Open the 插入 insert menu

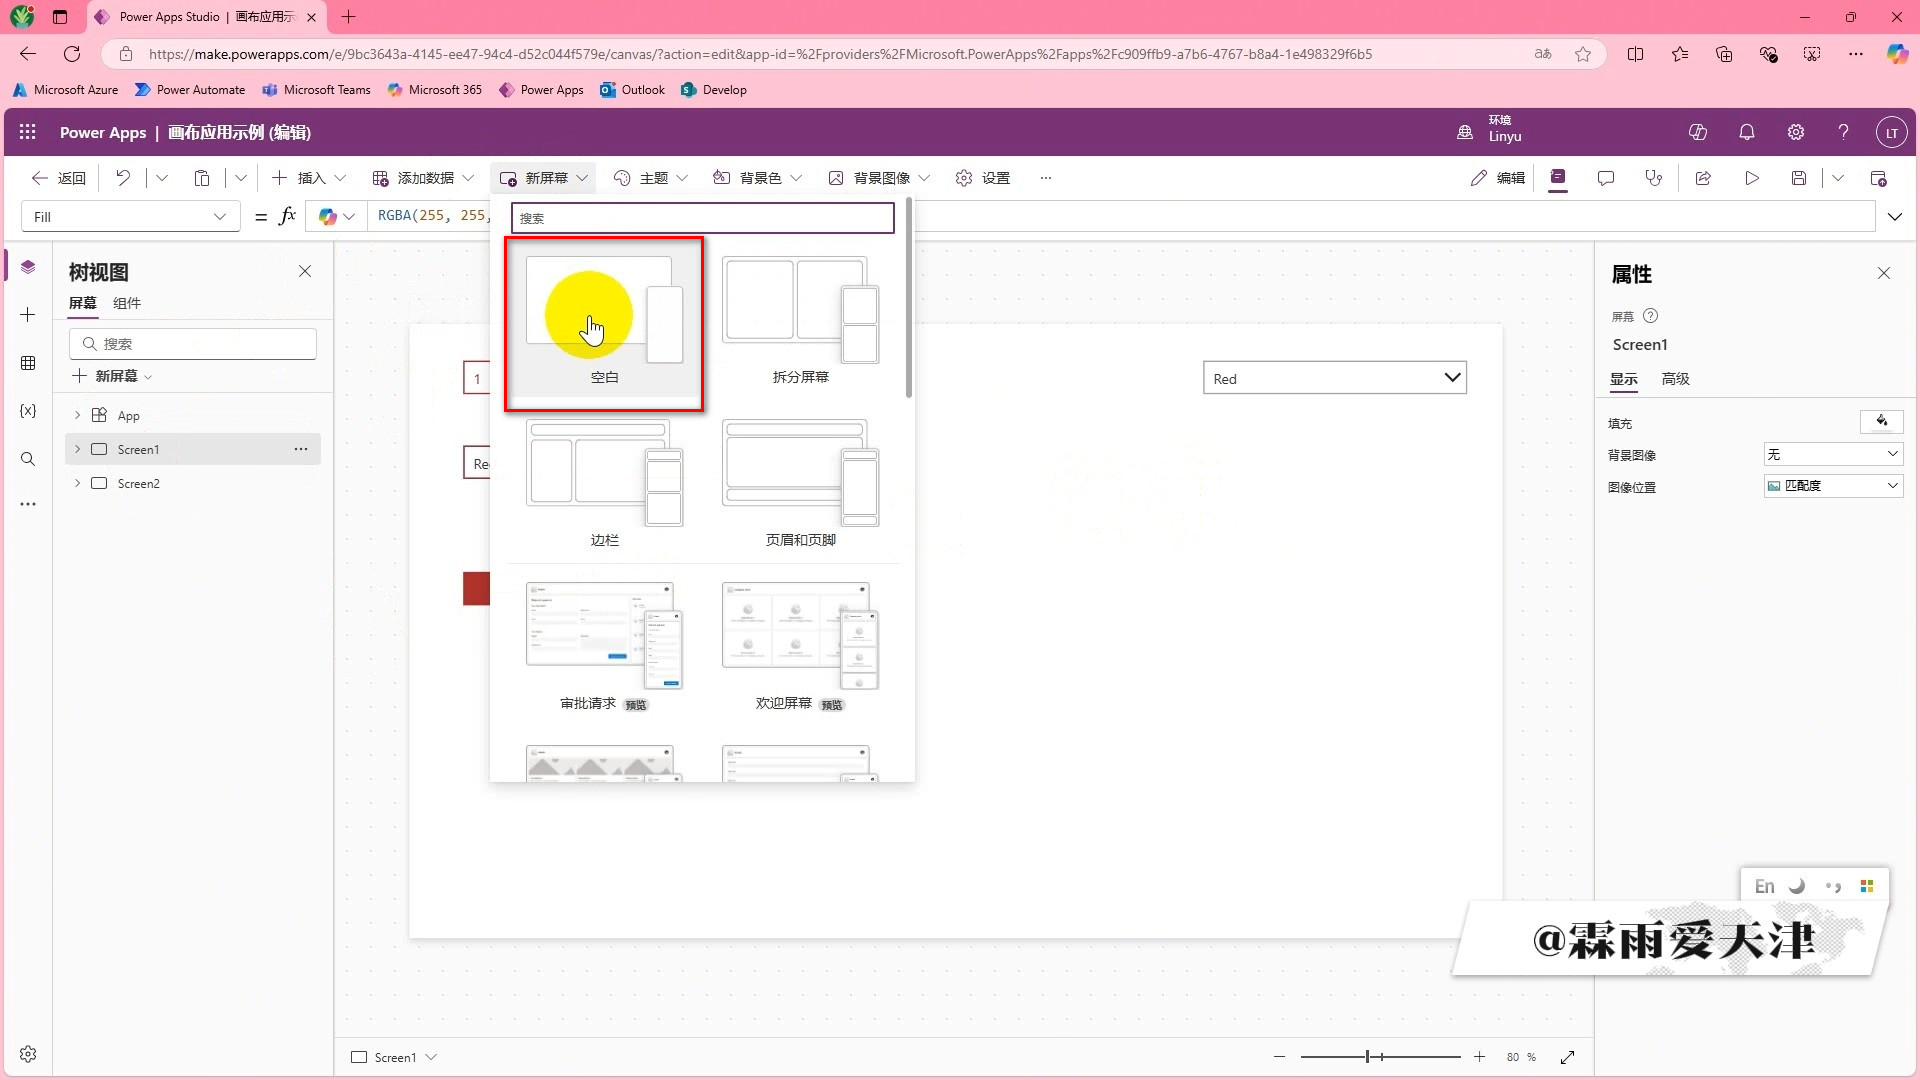coord(310,178)
